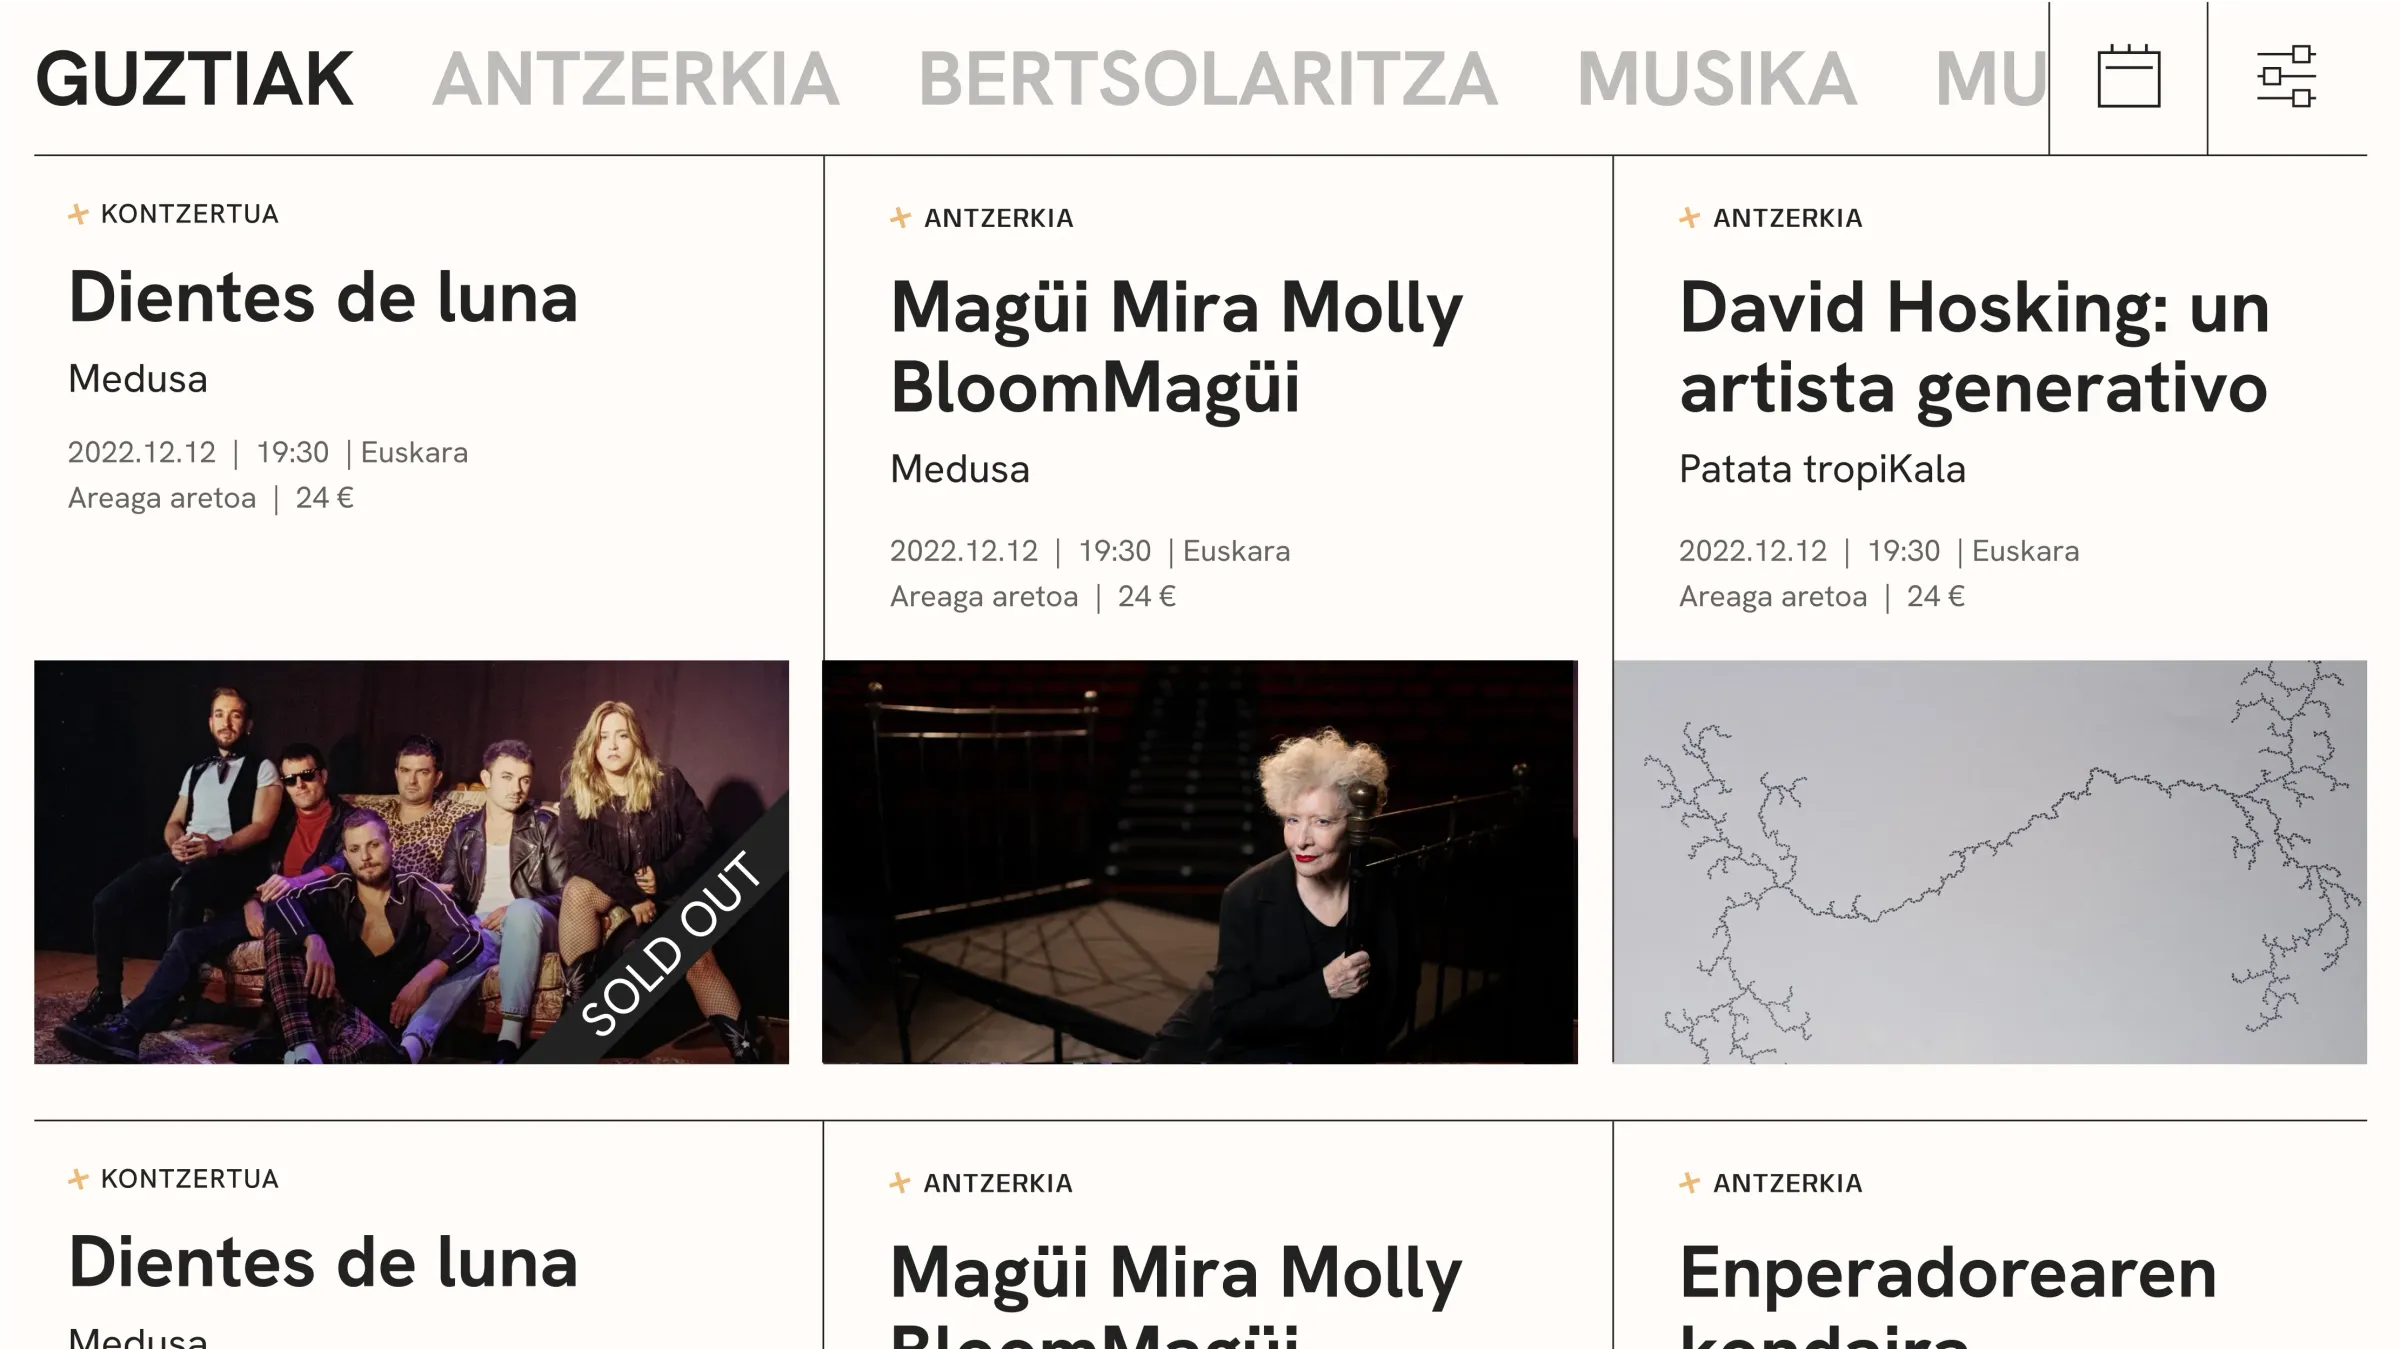Click the partially hidden MU category tab
2400x1349 pixels.
pyautogui.click(x=1990, y=79)
